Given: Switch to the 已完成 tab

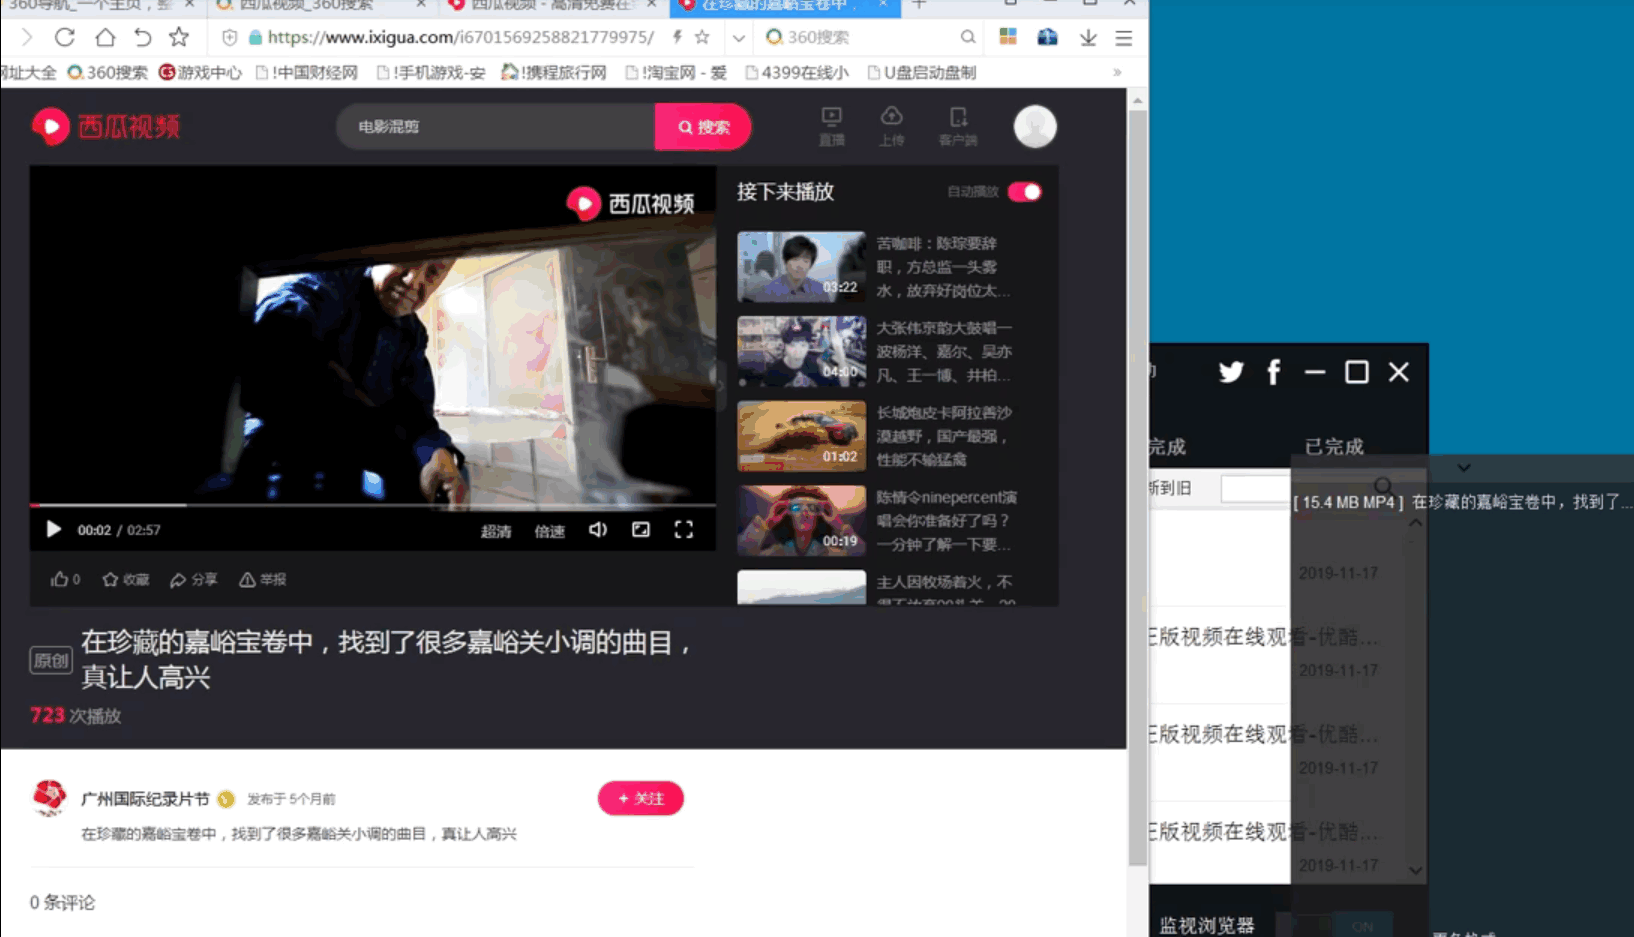Looking at the screenshot, I should pos(1334,446).
